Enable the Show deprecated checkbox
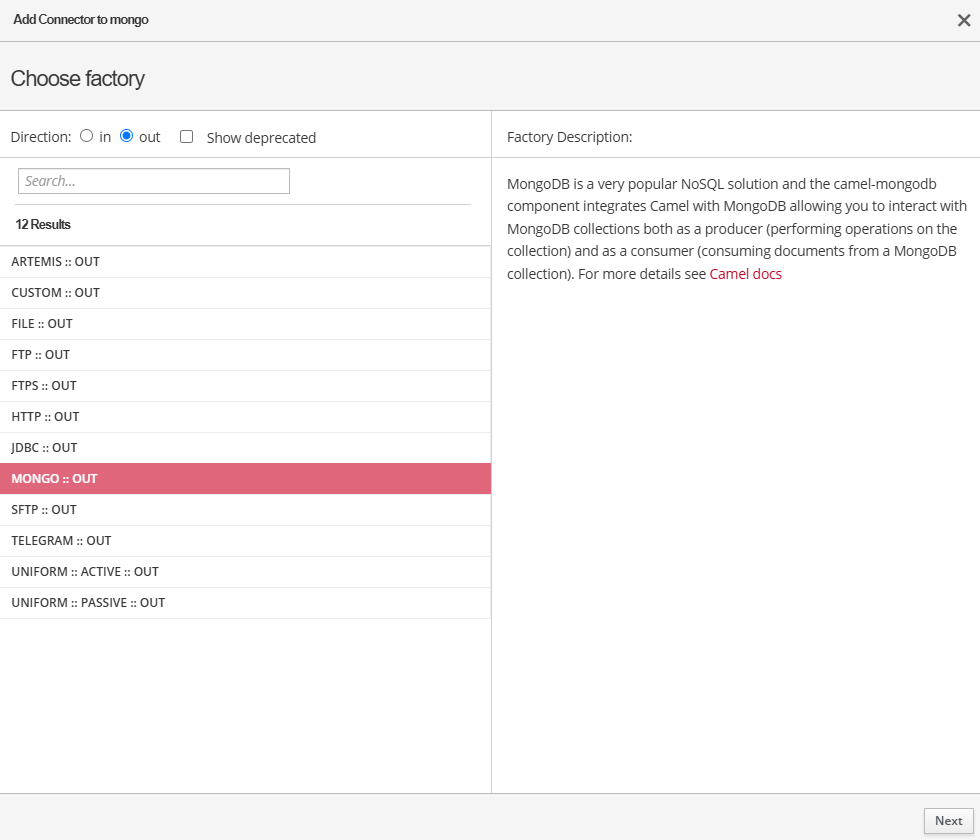Image resolution: width=980 pixels, height=840 pixels. point(186,137)
